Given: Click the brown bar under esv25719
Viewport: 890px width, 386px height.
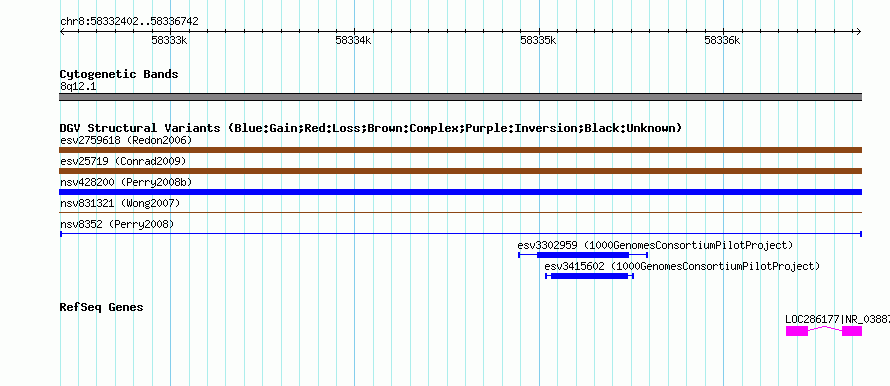Looking at the screenshot, I should [x=460, y=171].
